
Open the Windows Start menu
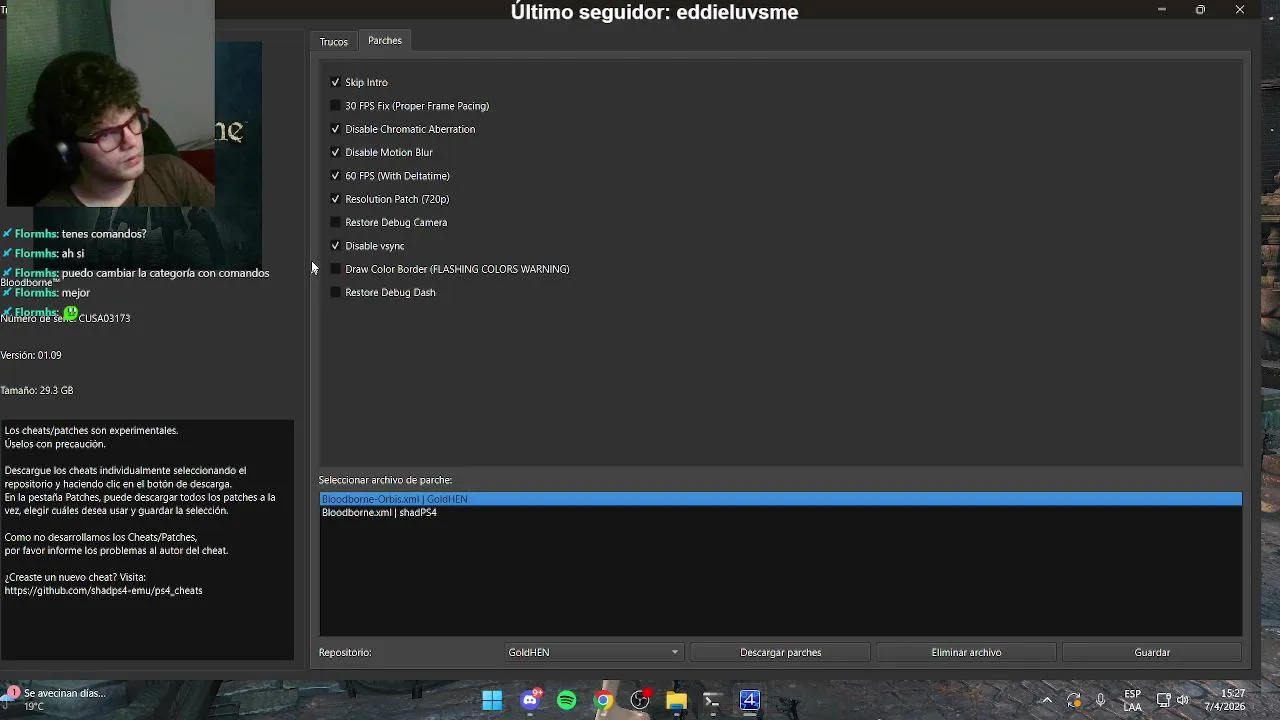click(x=492, y=700)
